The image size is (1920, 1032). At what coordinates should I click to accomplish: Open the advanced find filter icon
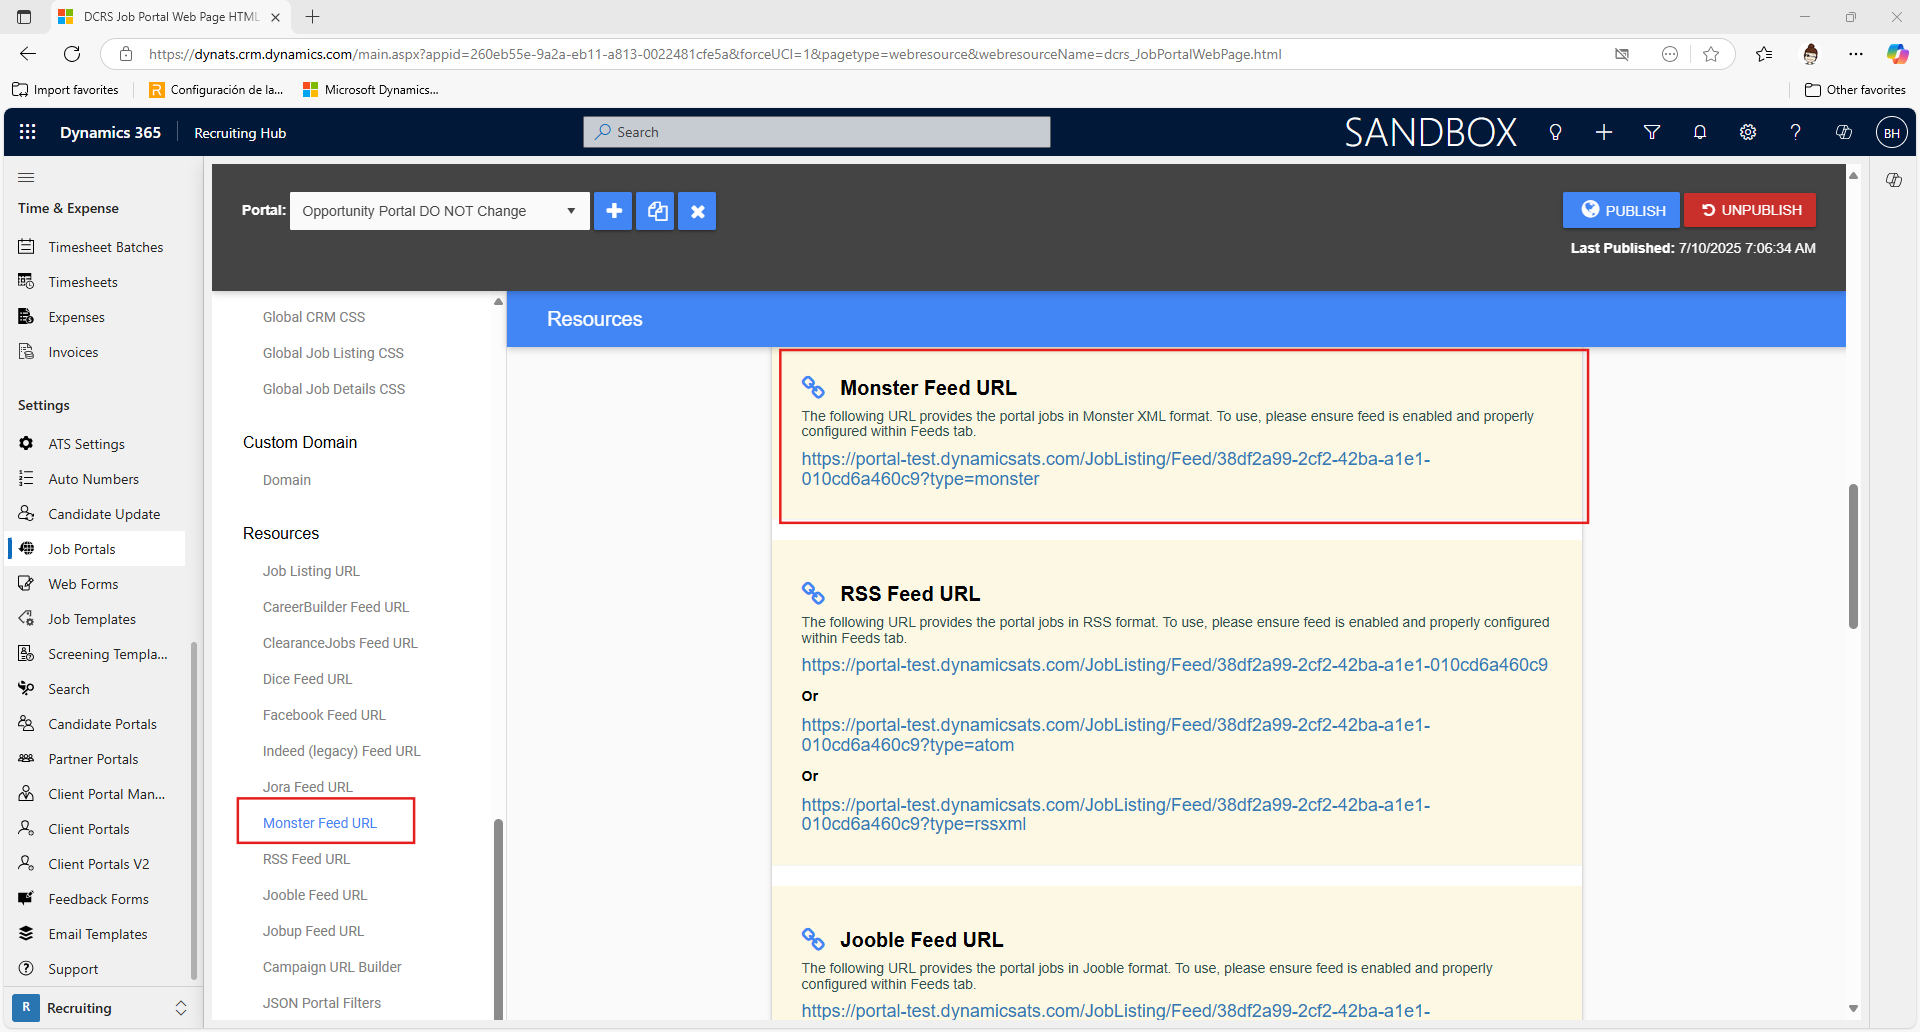[1652, 132]
